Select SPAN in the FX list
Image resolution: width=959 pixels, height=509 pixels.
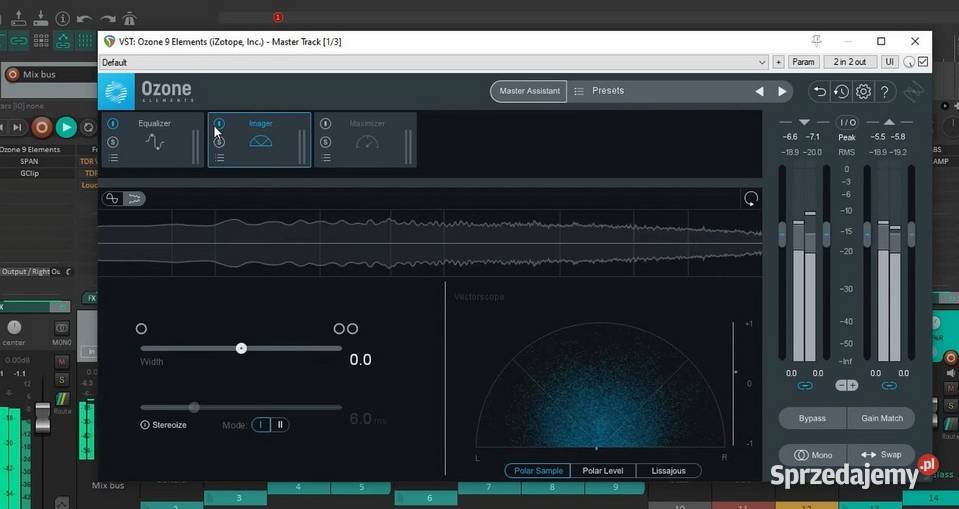tap(29, 162)
